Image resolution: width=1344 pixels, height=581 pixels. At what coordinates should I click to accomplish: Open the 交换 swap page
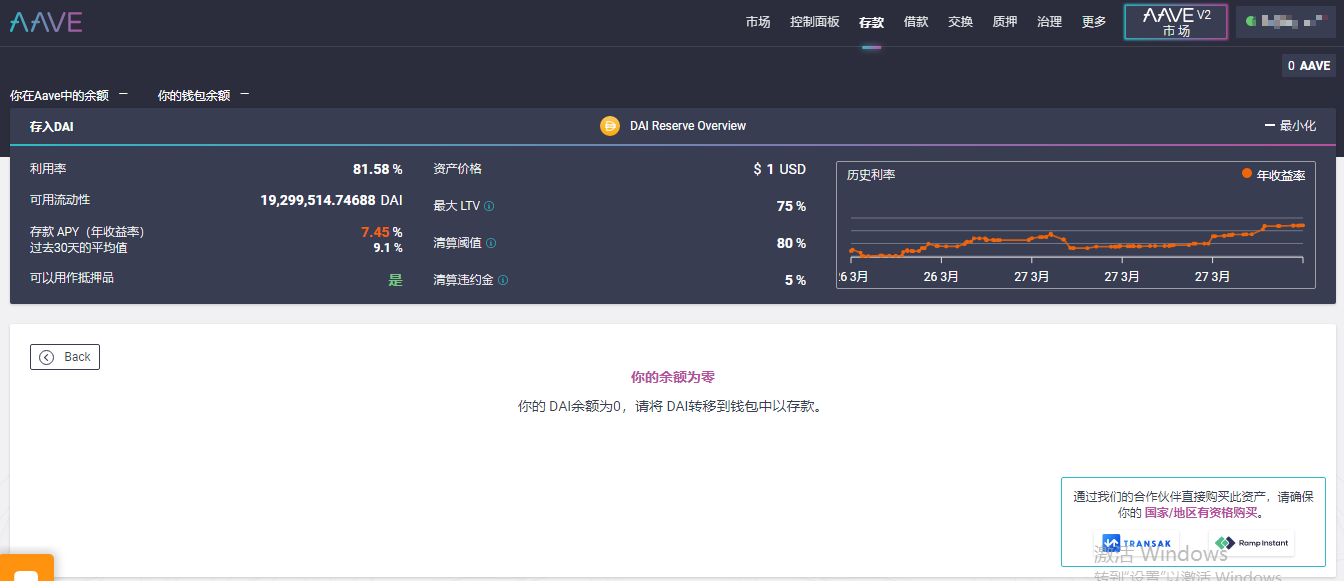[x=960, y=22]
